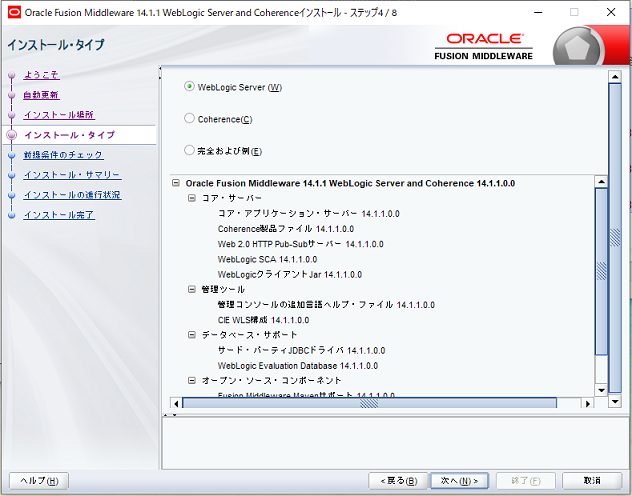Go to the インストール場所 step

(59, 115)
